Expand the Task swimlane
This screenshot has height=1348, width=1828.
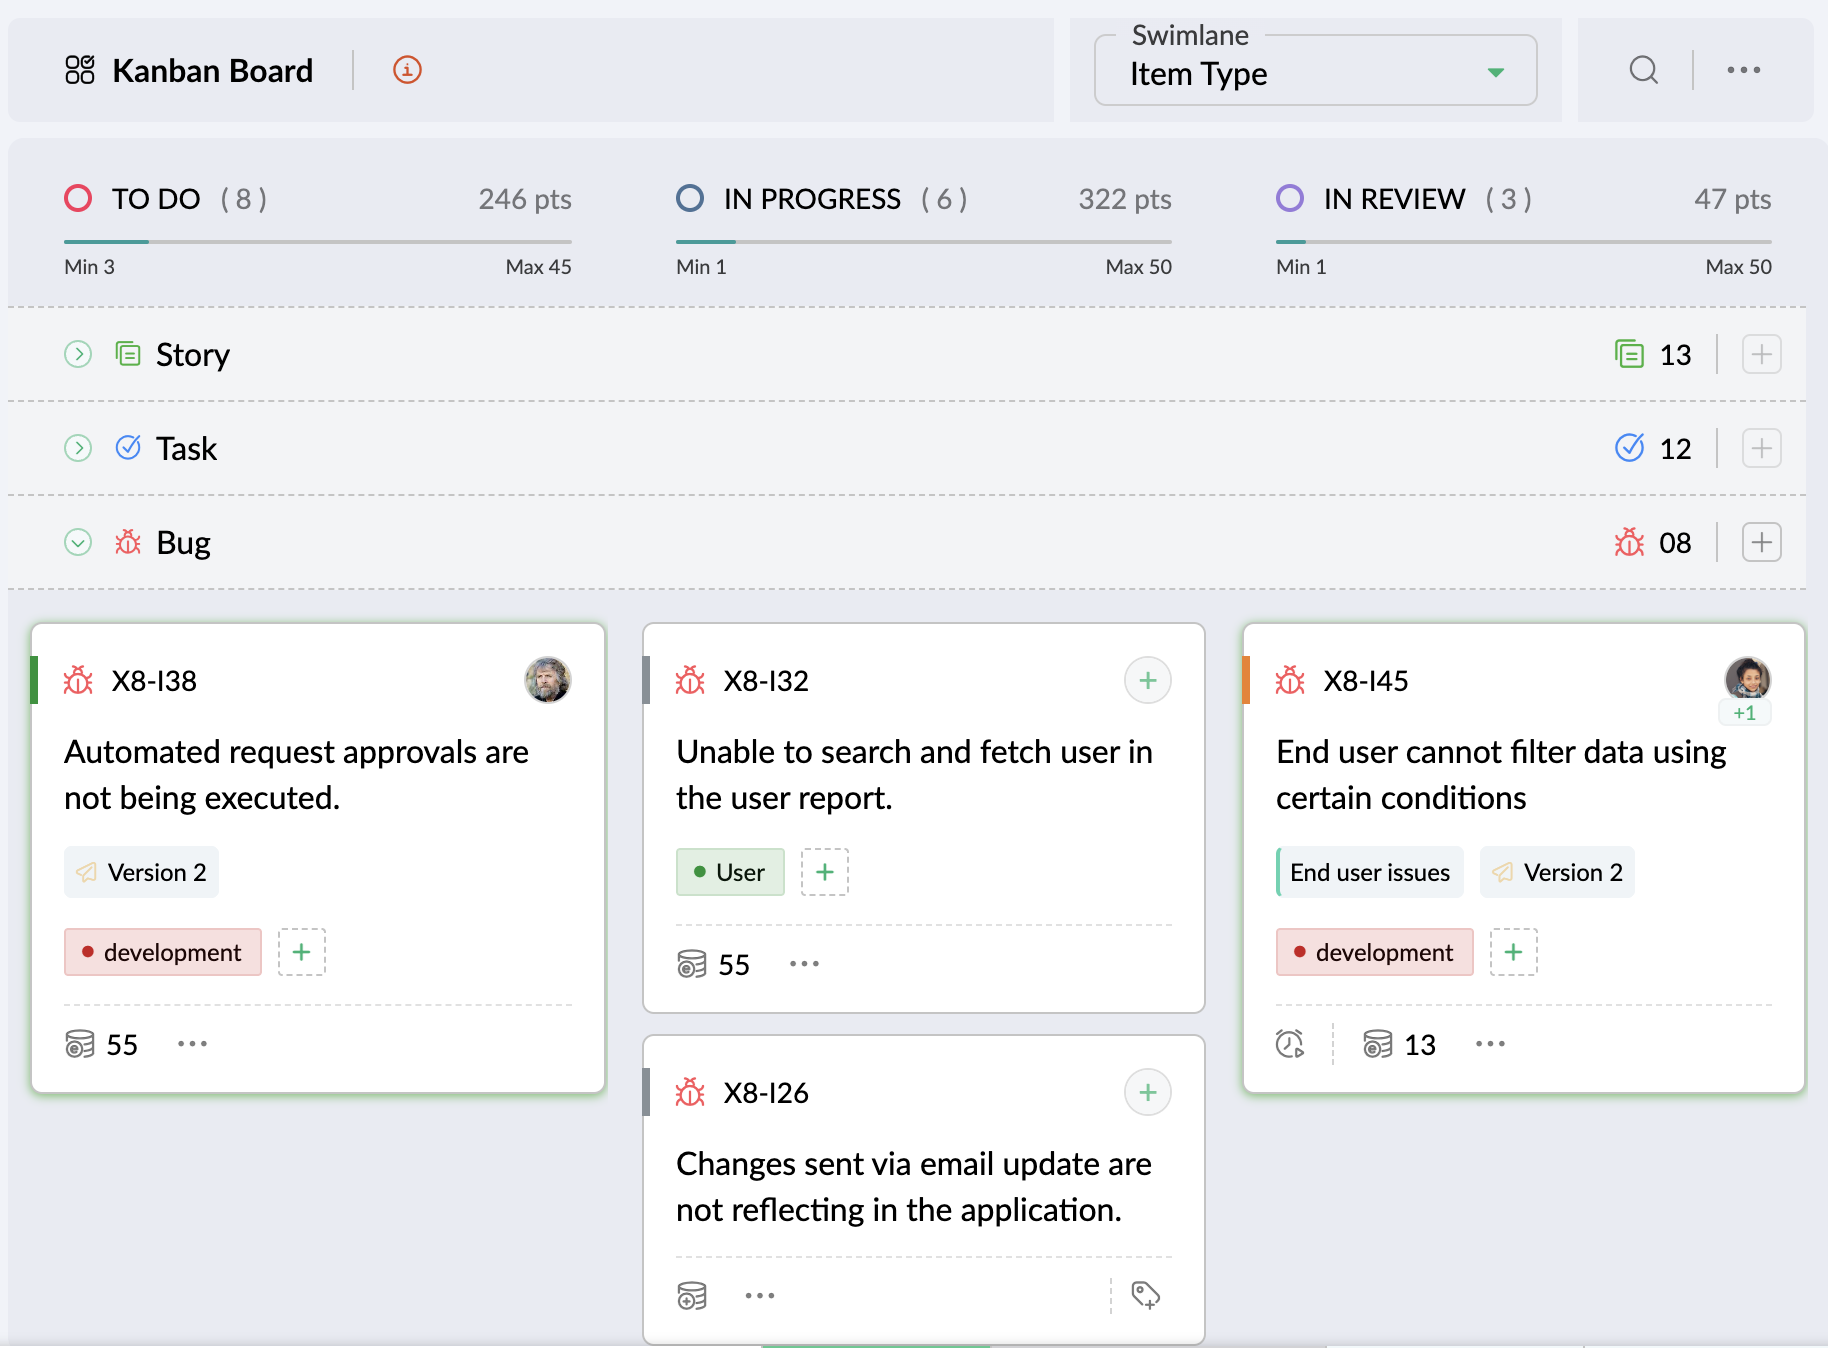tap(78, 448)
